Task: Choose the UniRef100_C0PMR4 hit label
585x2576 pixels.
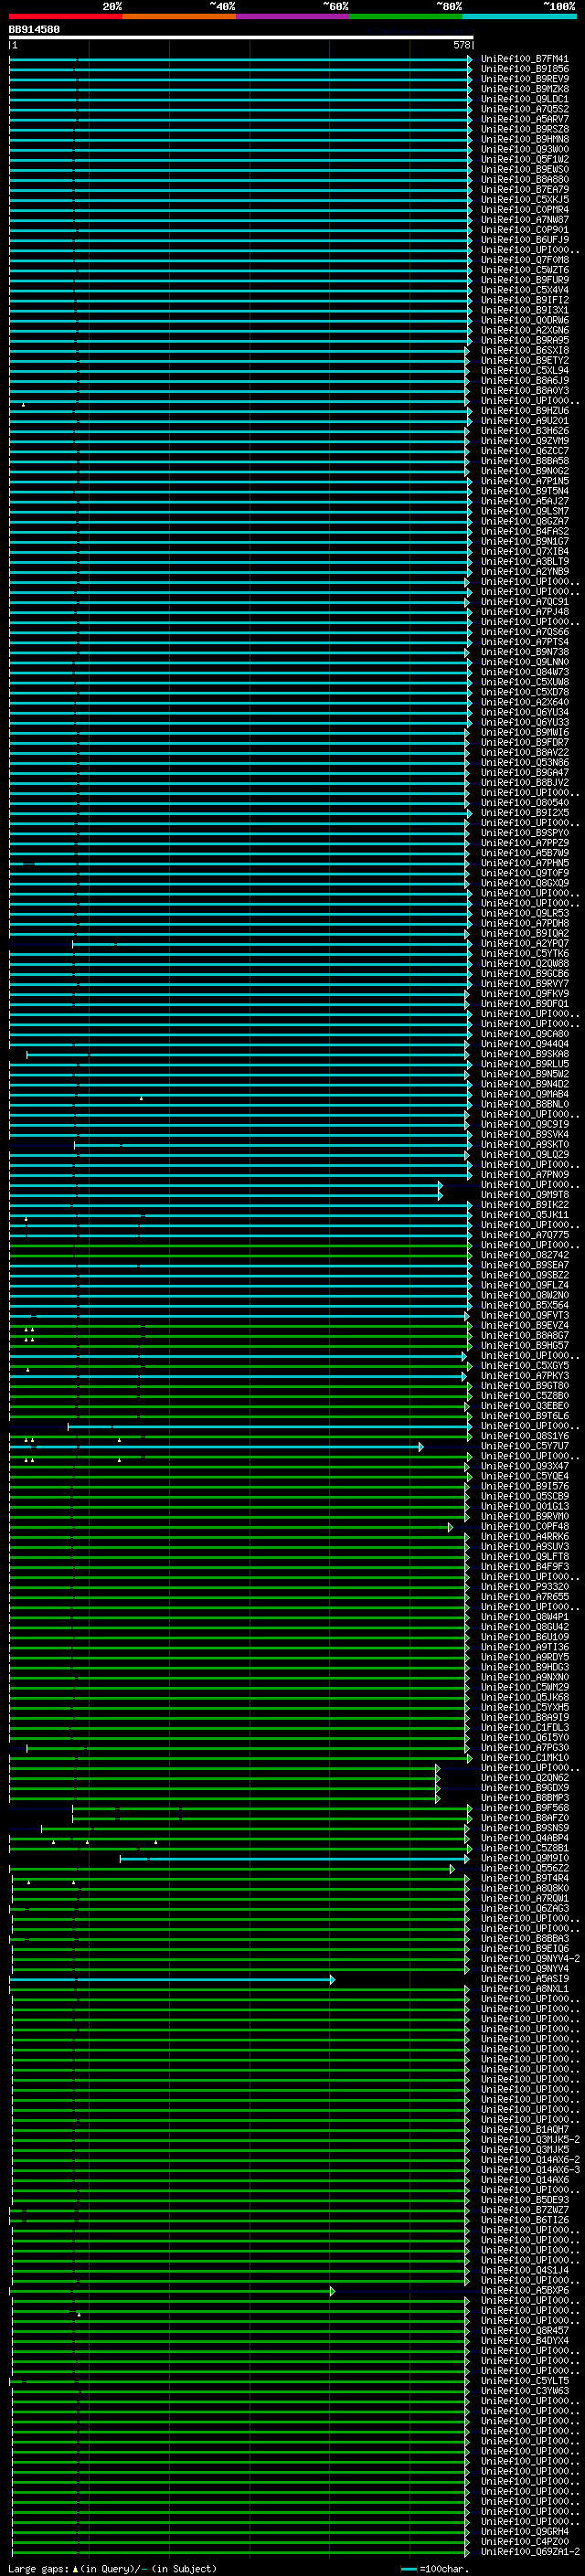Action: (524, 209)
